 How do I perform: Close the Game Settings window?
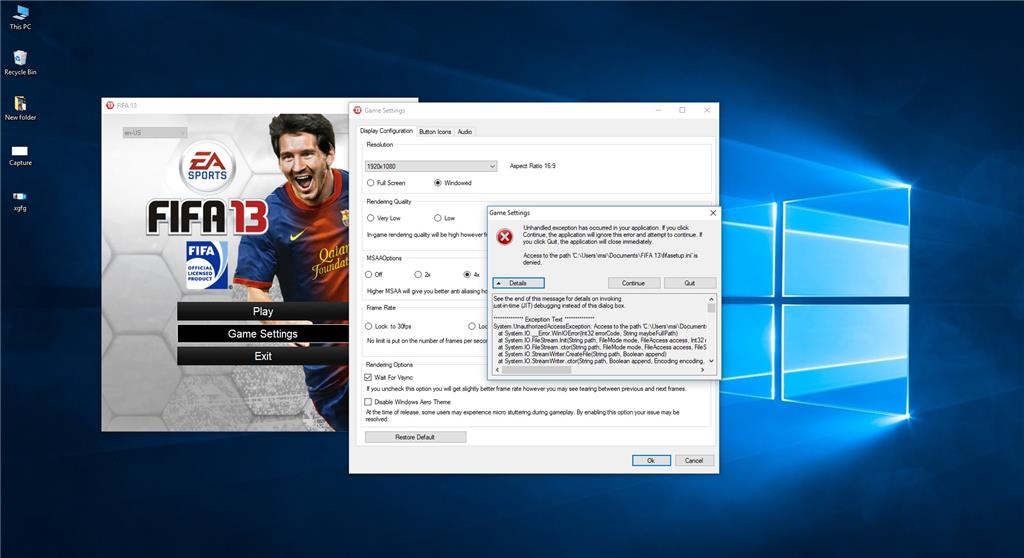707,110
